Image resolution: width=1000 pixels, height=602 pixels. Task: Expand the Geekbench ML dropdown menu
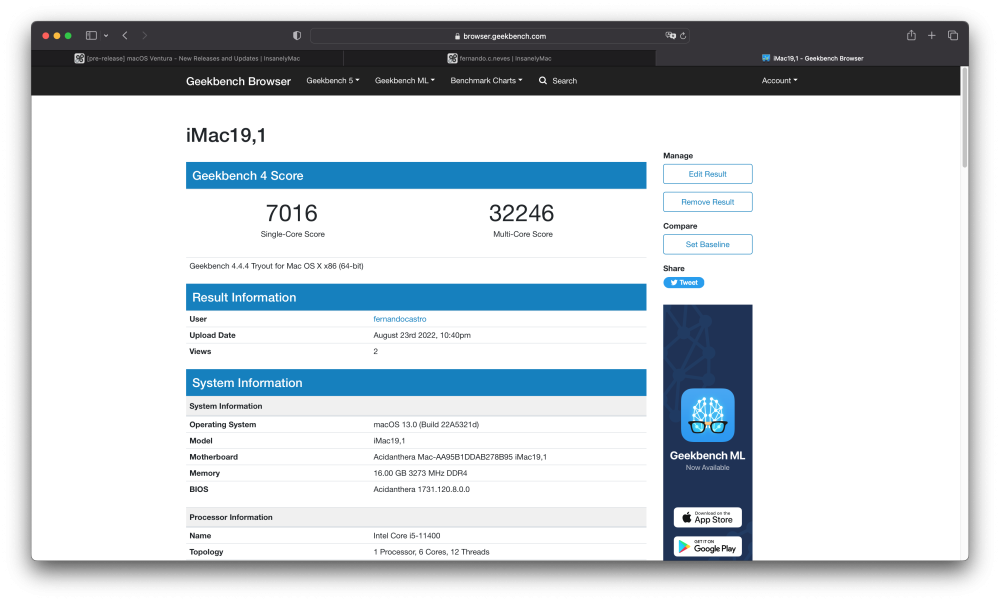(405, 80)
